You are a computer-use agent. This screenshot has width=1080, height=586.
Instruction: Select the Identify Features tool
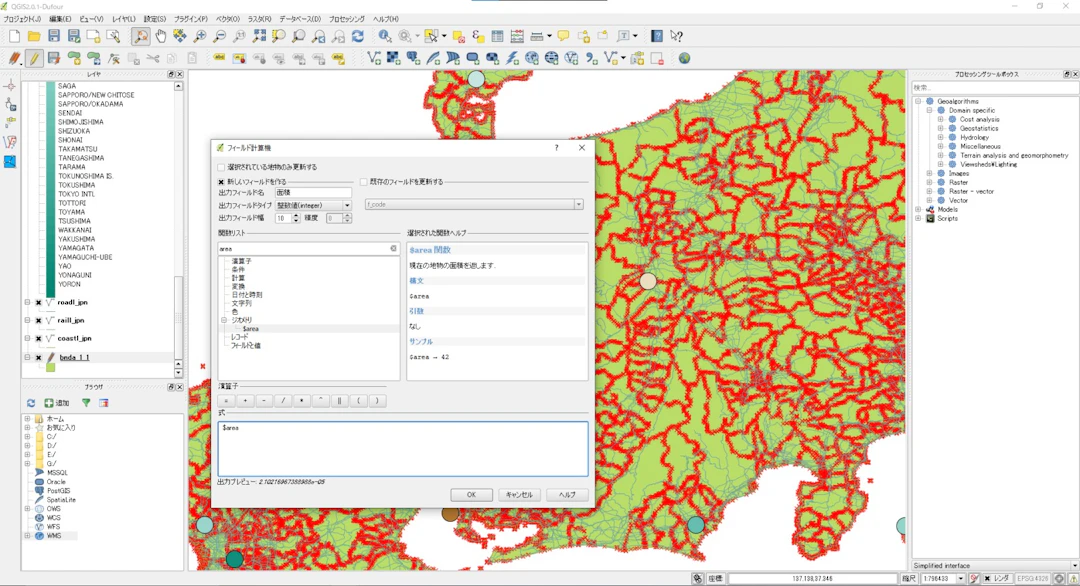point(384,36)
